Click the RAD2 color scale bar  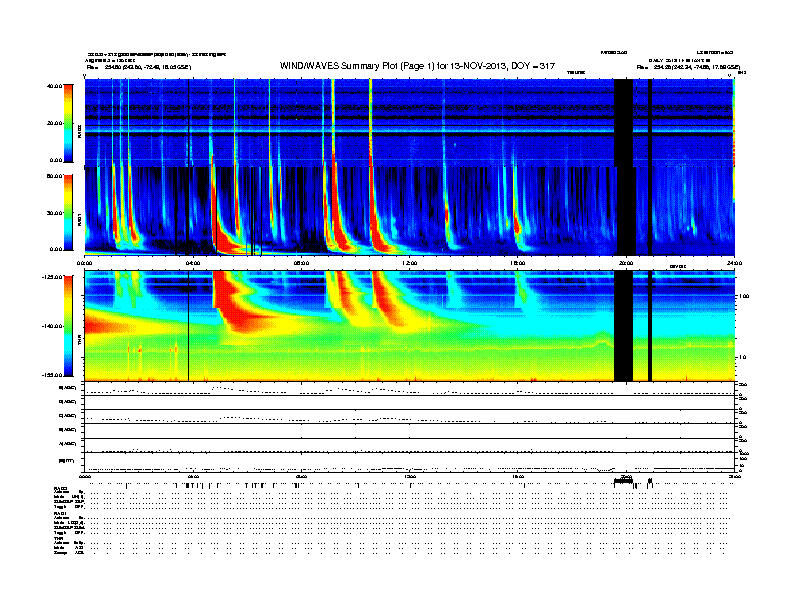(x=68, y=123)
